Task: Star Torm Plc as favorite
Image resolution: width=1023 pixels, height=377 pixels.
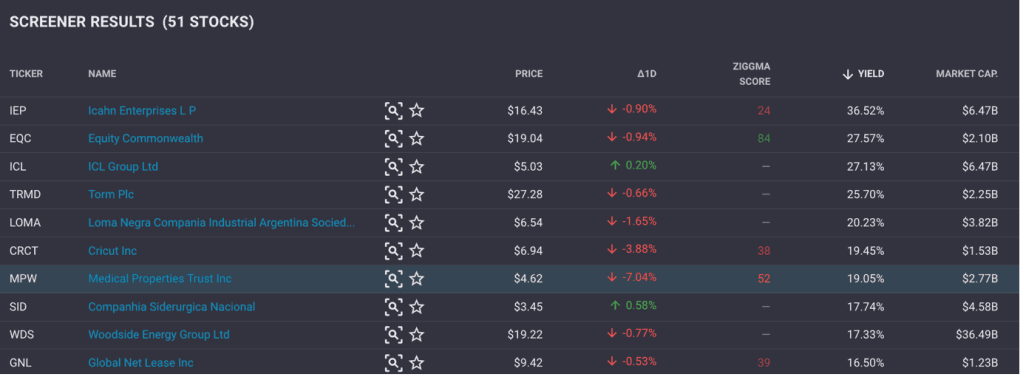Action: [x=417, y=194]
